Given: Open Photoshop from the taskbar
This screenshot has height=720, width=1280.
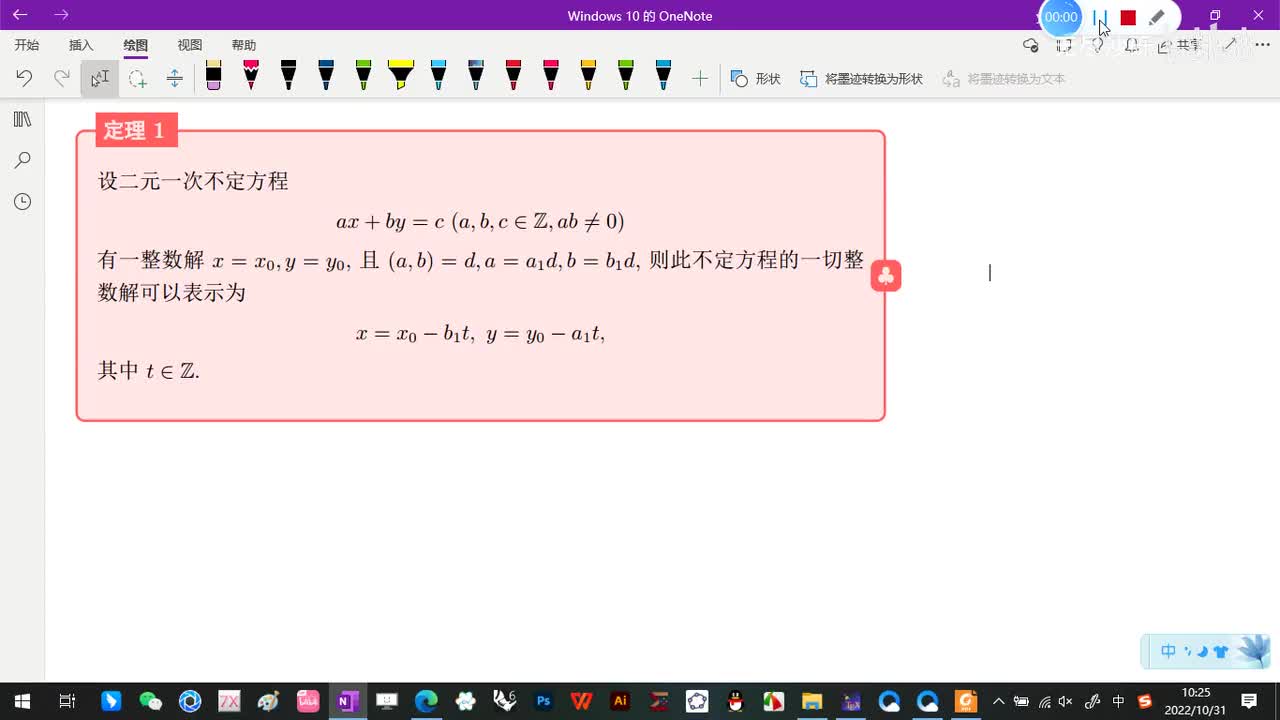Looking at the screenshot, I should 543,701.
